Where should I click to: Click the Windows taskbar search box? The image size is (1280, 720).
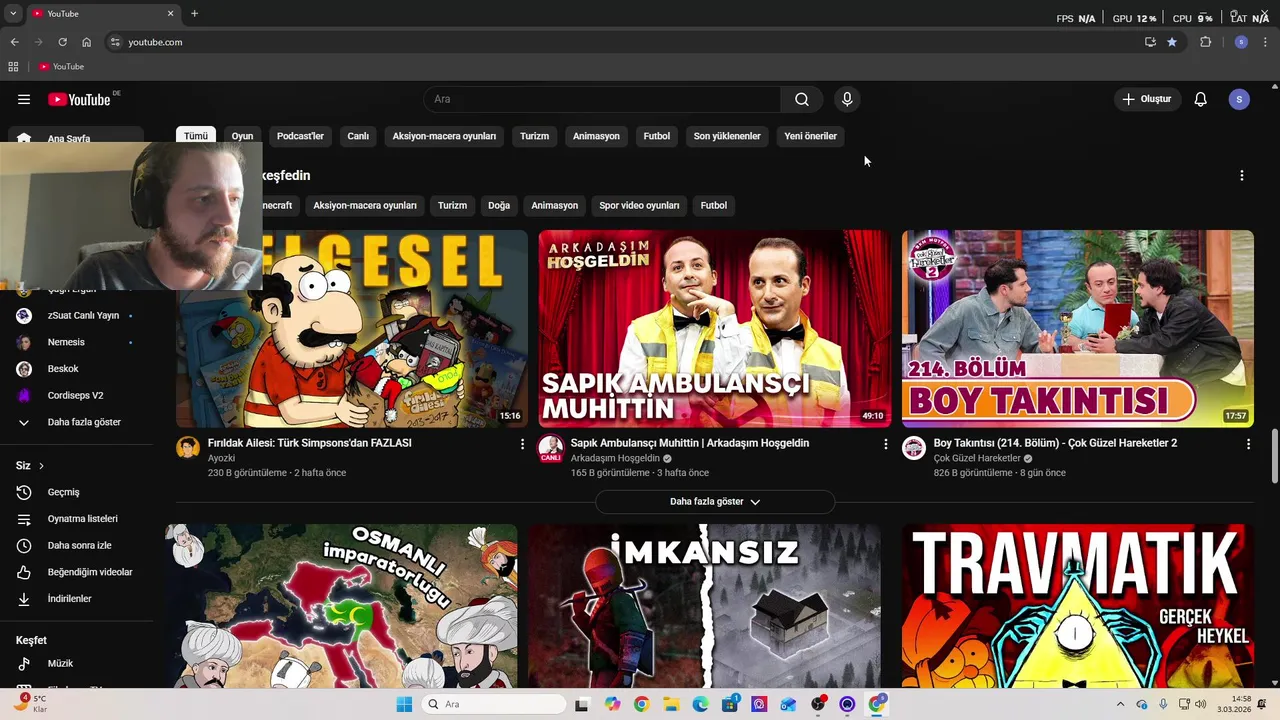coord(495,704)
